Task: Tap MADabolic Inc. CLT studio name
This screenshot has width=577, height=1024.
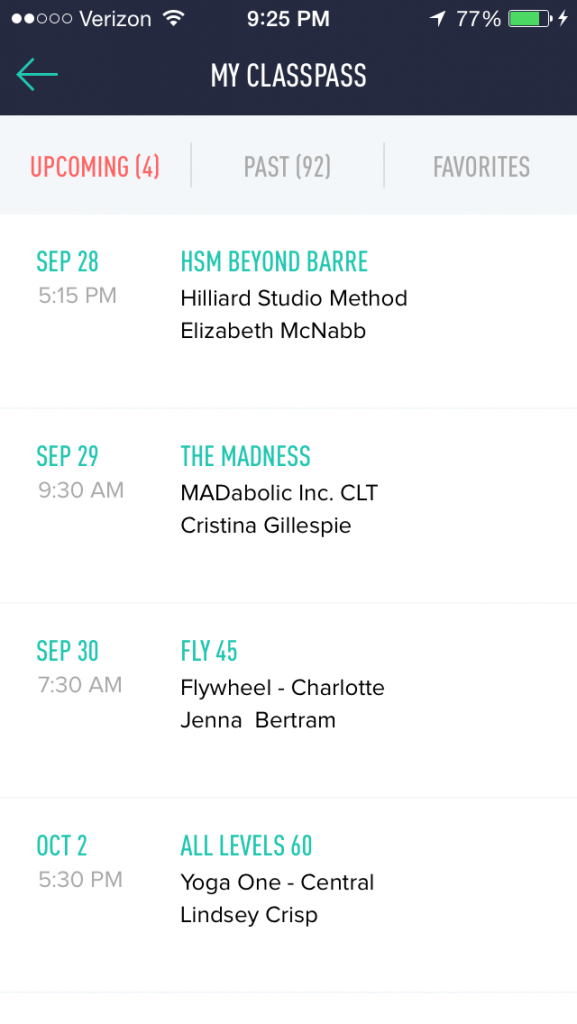Action: pyautogui.click(x=279, y=493)
